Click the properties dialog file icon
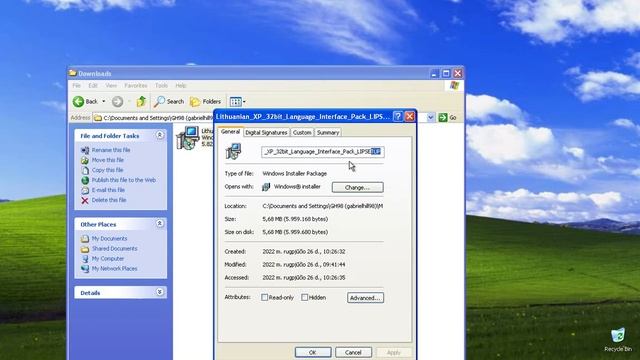The image size is (640, 360). click(233, 151)
